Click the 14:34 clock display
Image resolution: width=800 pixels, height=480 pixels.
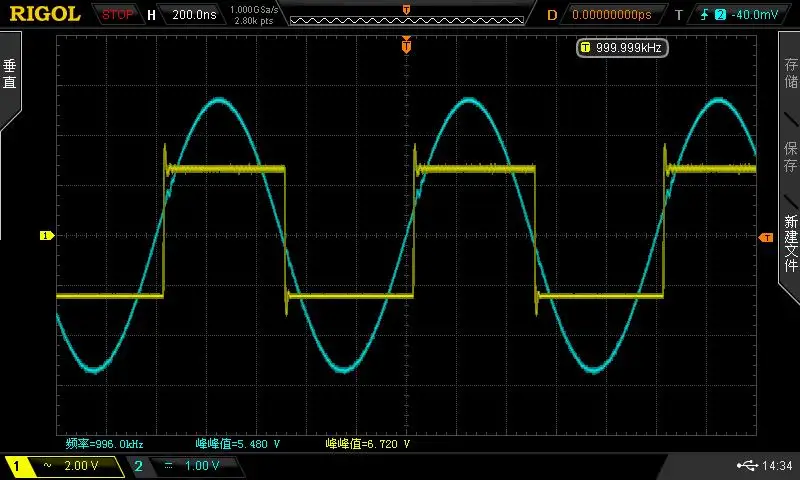pos(777,466)
